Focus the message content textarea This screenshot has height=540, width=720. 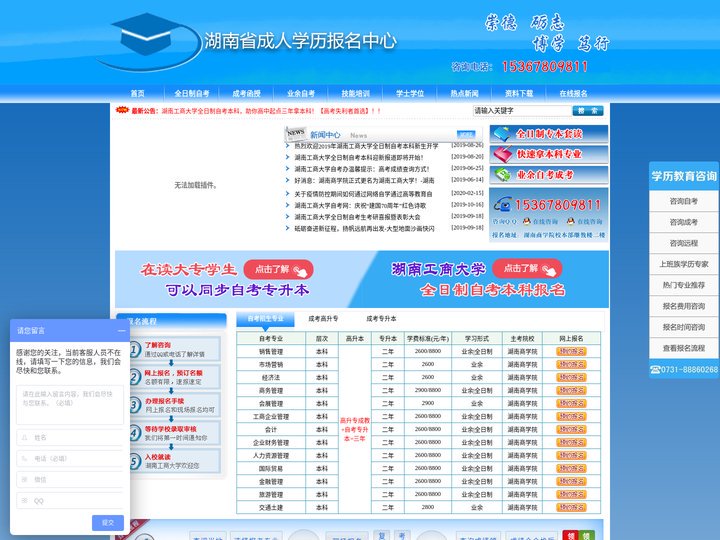[x=70, y=405]
